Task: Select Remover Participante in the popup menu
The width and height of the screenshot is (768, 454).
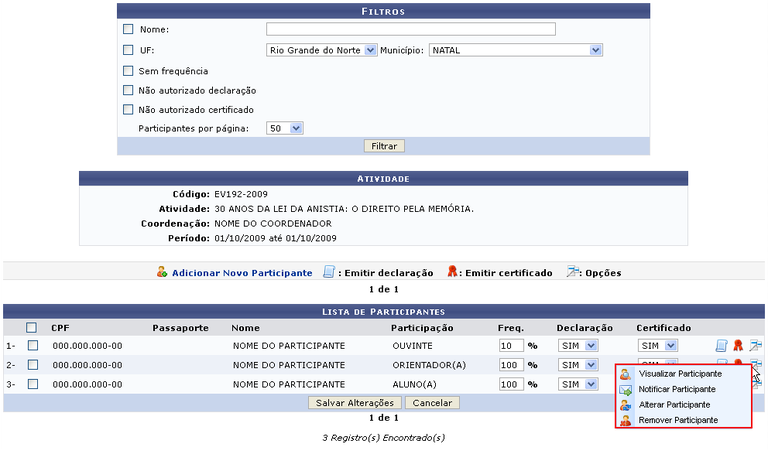Action: coord(677,420)
